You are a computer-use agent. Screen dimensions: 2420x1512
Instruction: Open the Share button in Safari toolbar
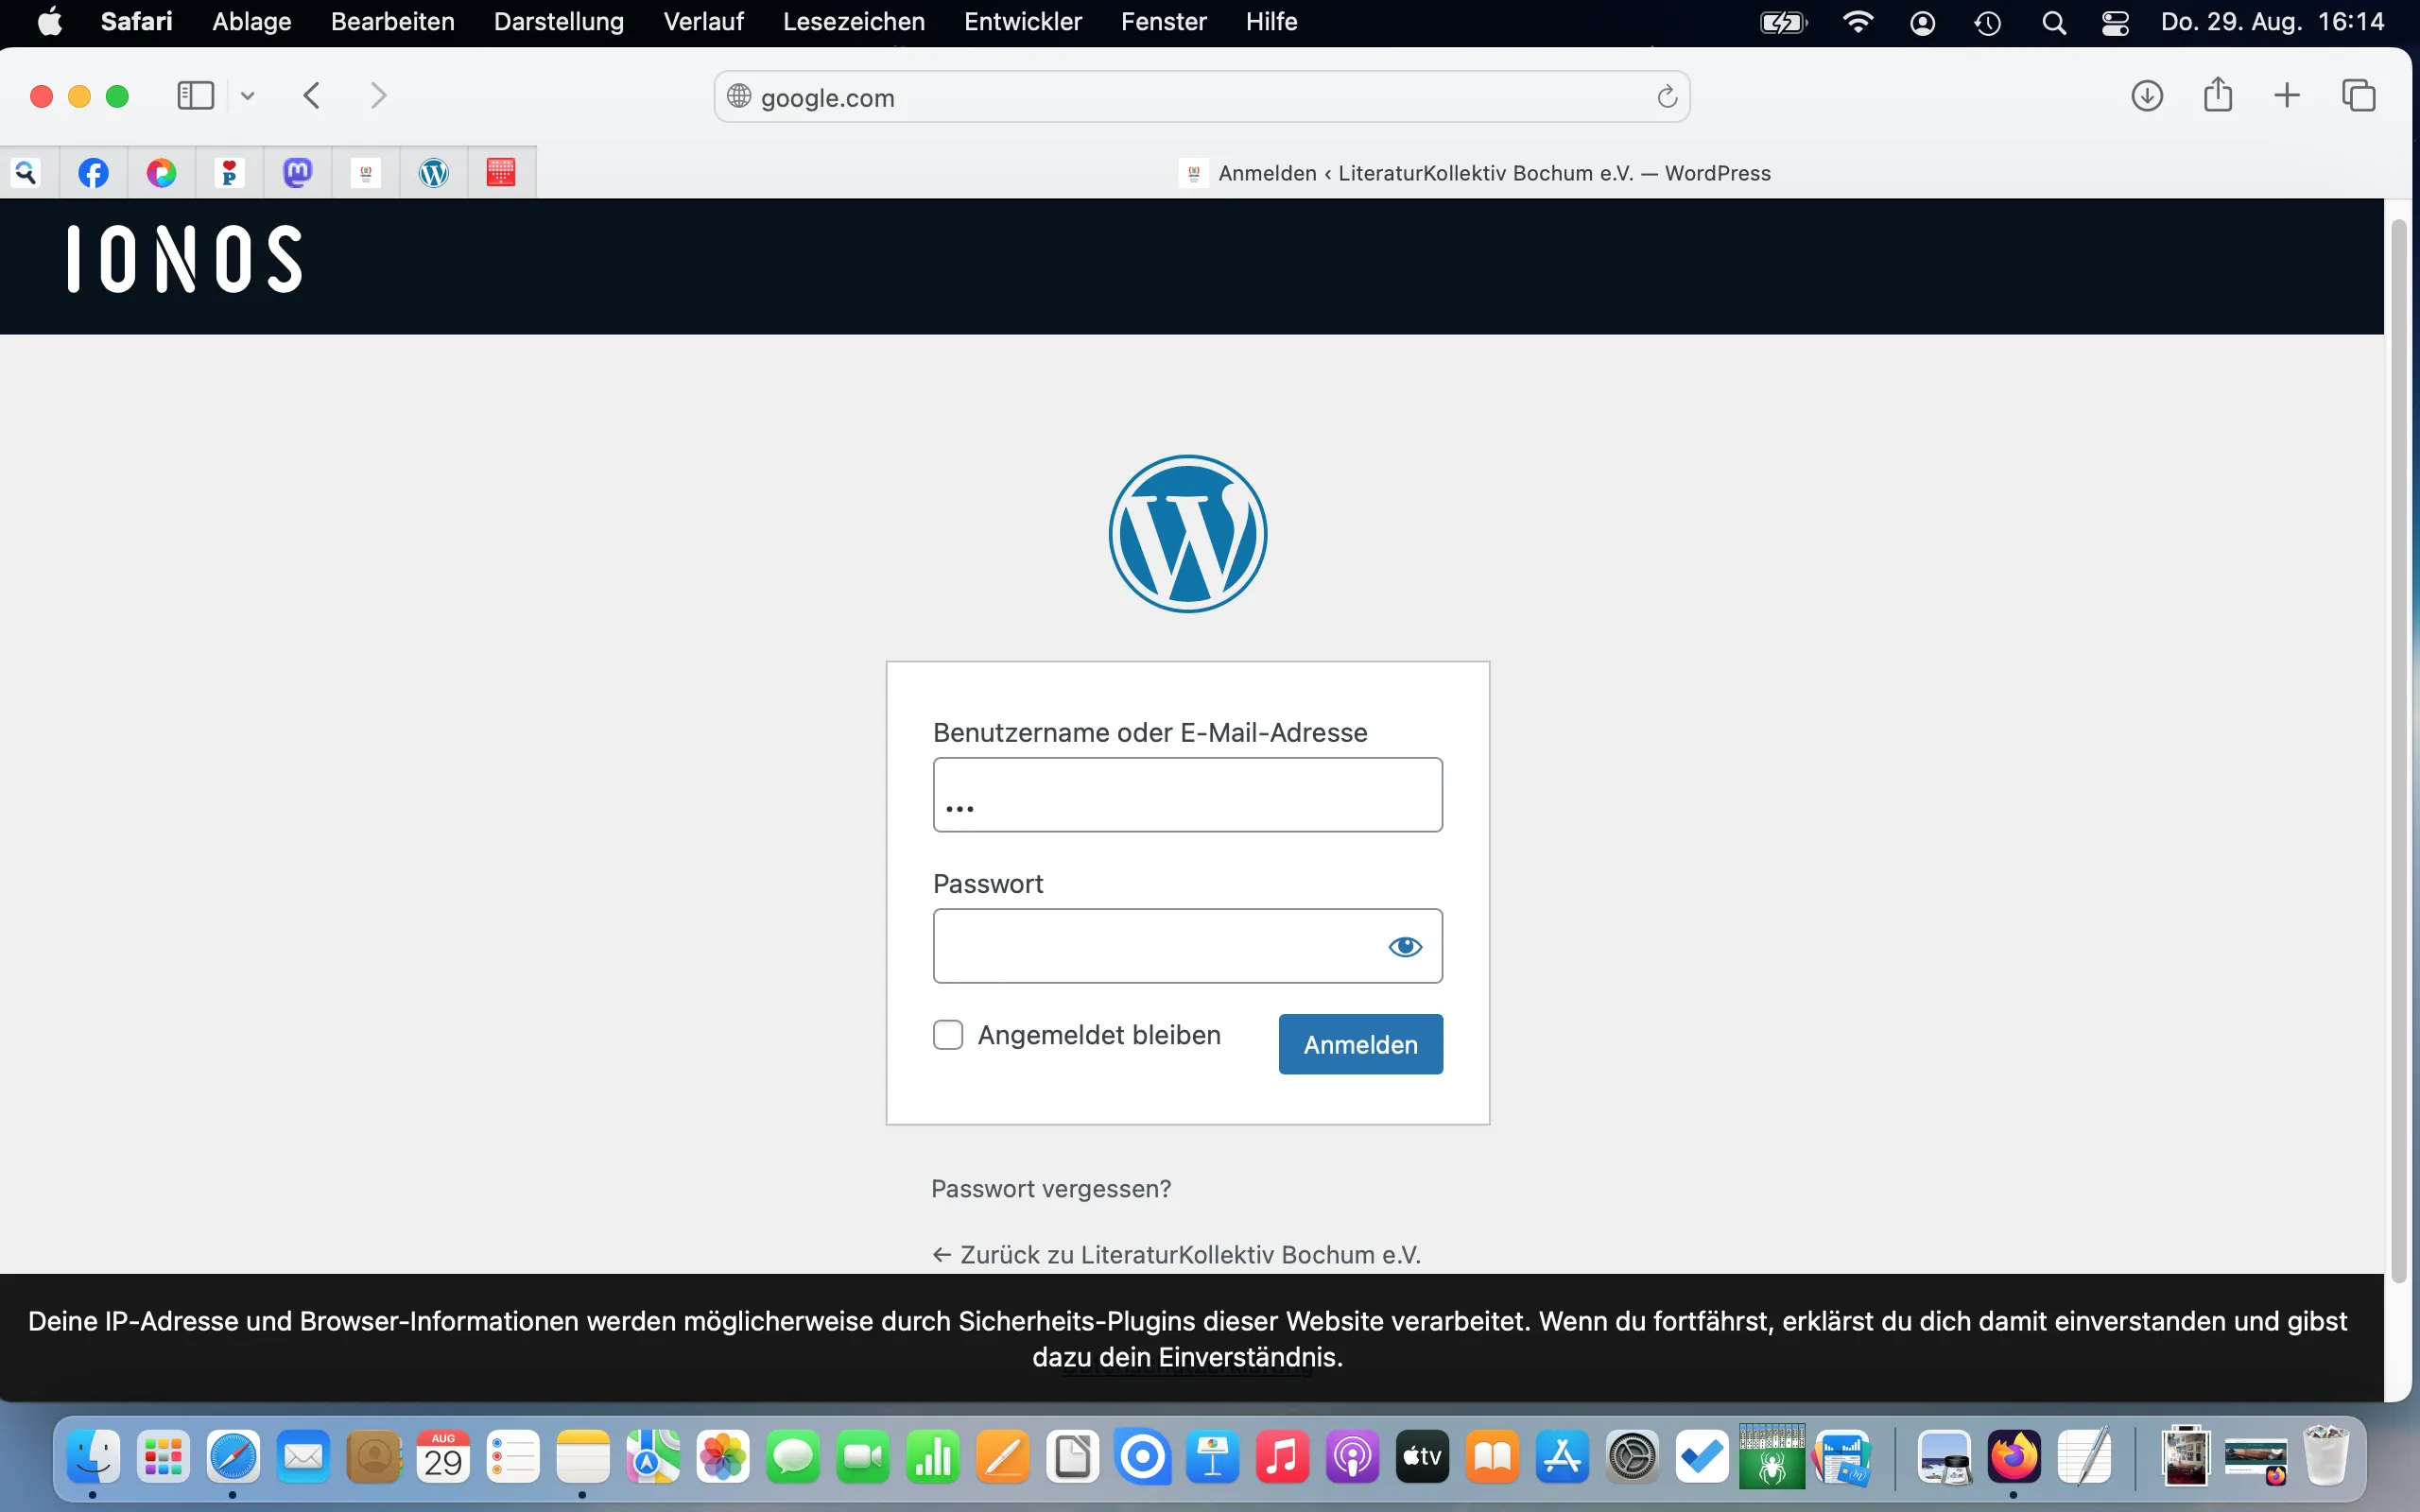click(x=2218, y=95)
